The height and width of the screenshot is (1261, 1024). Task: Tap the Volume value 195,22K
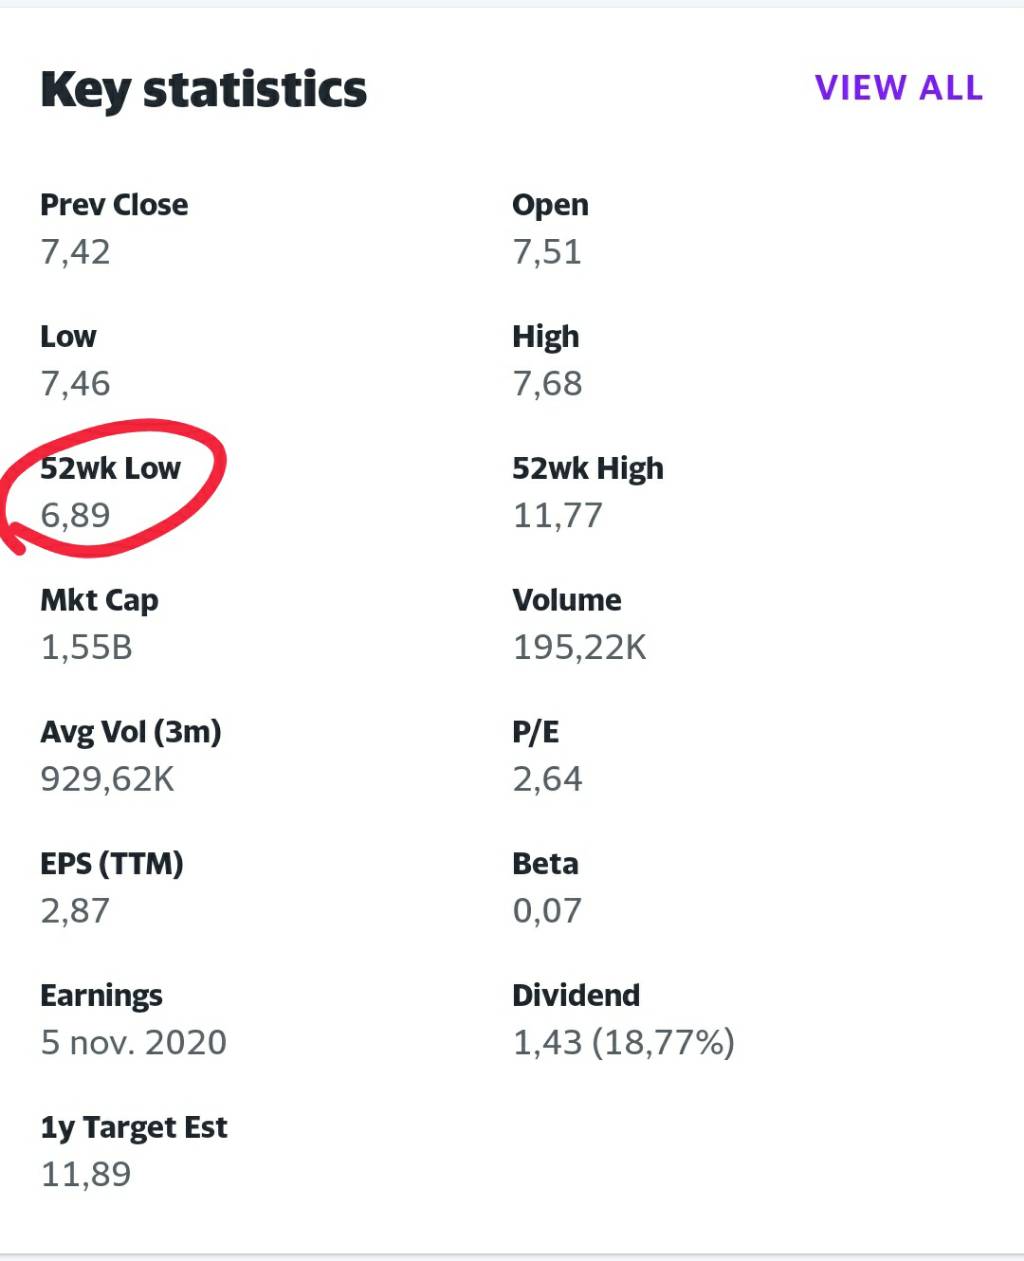point(579,648)
